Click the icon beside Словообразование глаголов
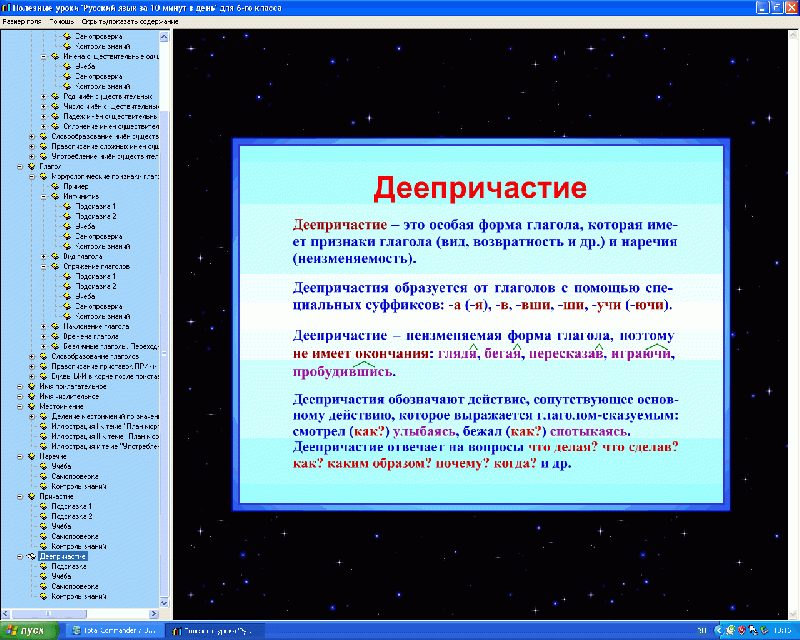Screen dimensions: 800x640 point(43,356)
